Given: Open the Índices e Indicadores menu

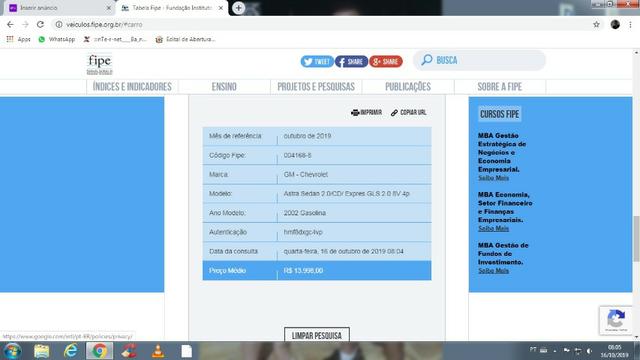Looking at the screenshot, I should (x=132, y=87).
